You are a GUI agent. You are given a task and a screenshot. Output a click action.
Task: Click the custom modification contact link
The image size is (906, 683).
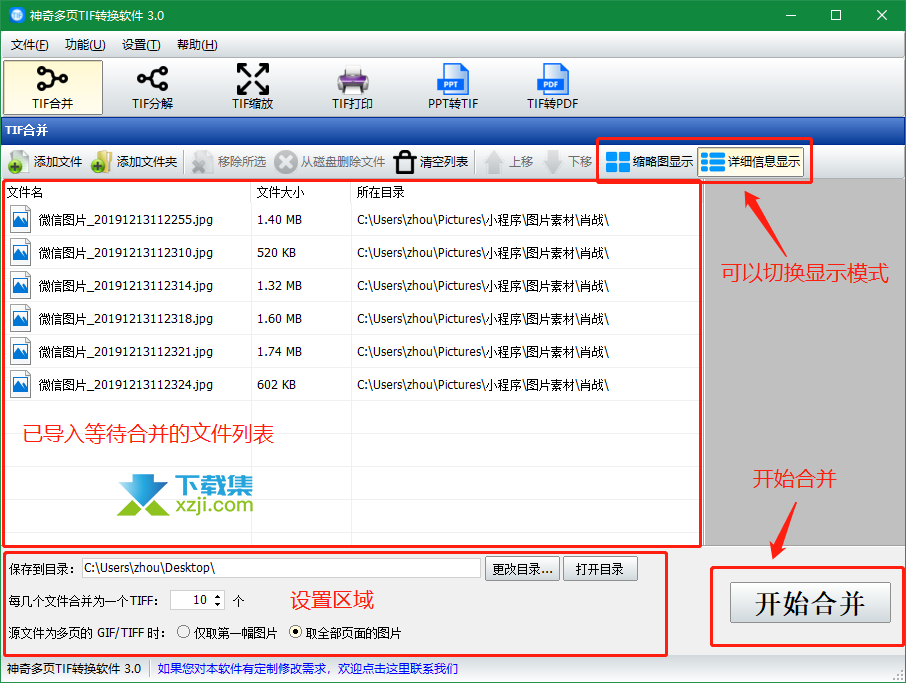pyautogui.click(x=307, y=669)
